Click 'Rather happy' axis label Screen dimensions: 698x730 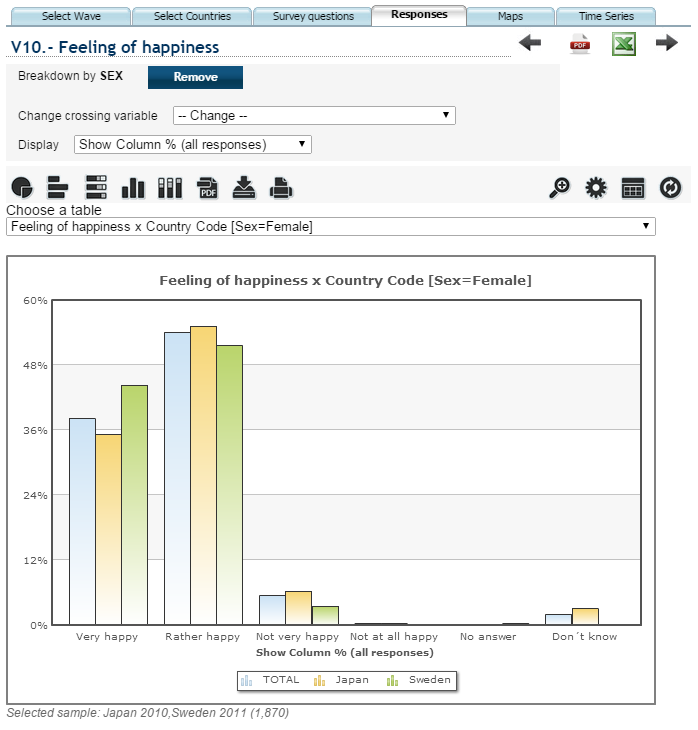203,636
